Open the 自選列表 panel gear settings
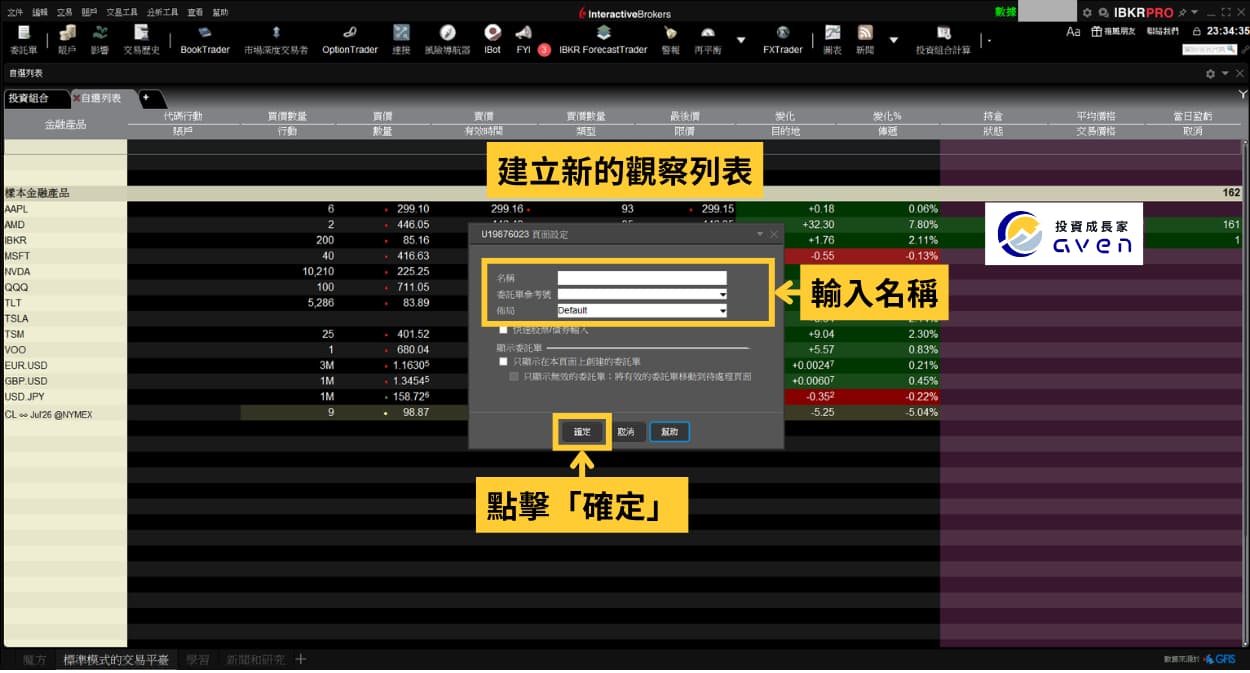 pyautogui.click(x=1210, y=74)
